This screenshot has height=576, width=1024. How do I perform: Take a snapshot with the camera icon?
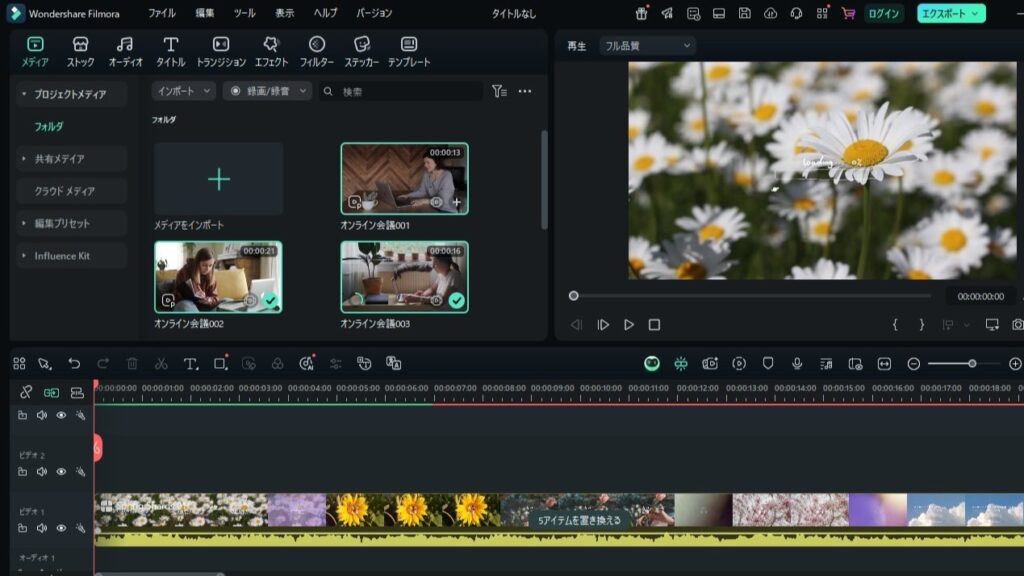(1017, 325)
